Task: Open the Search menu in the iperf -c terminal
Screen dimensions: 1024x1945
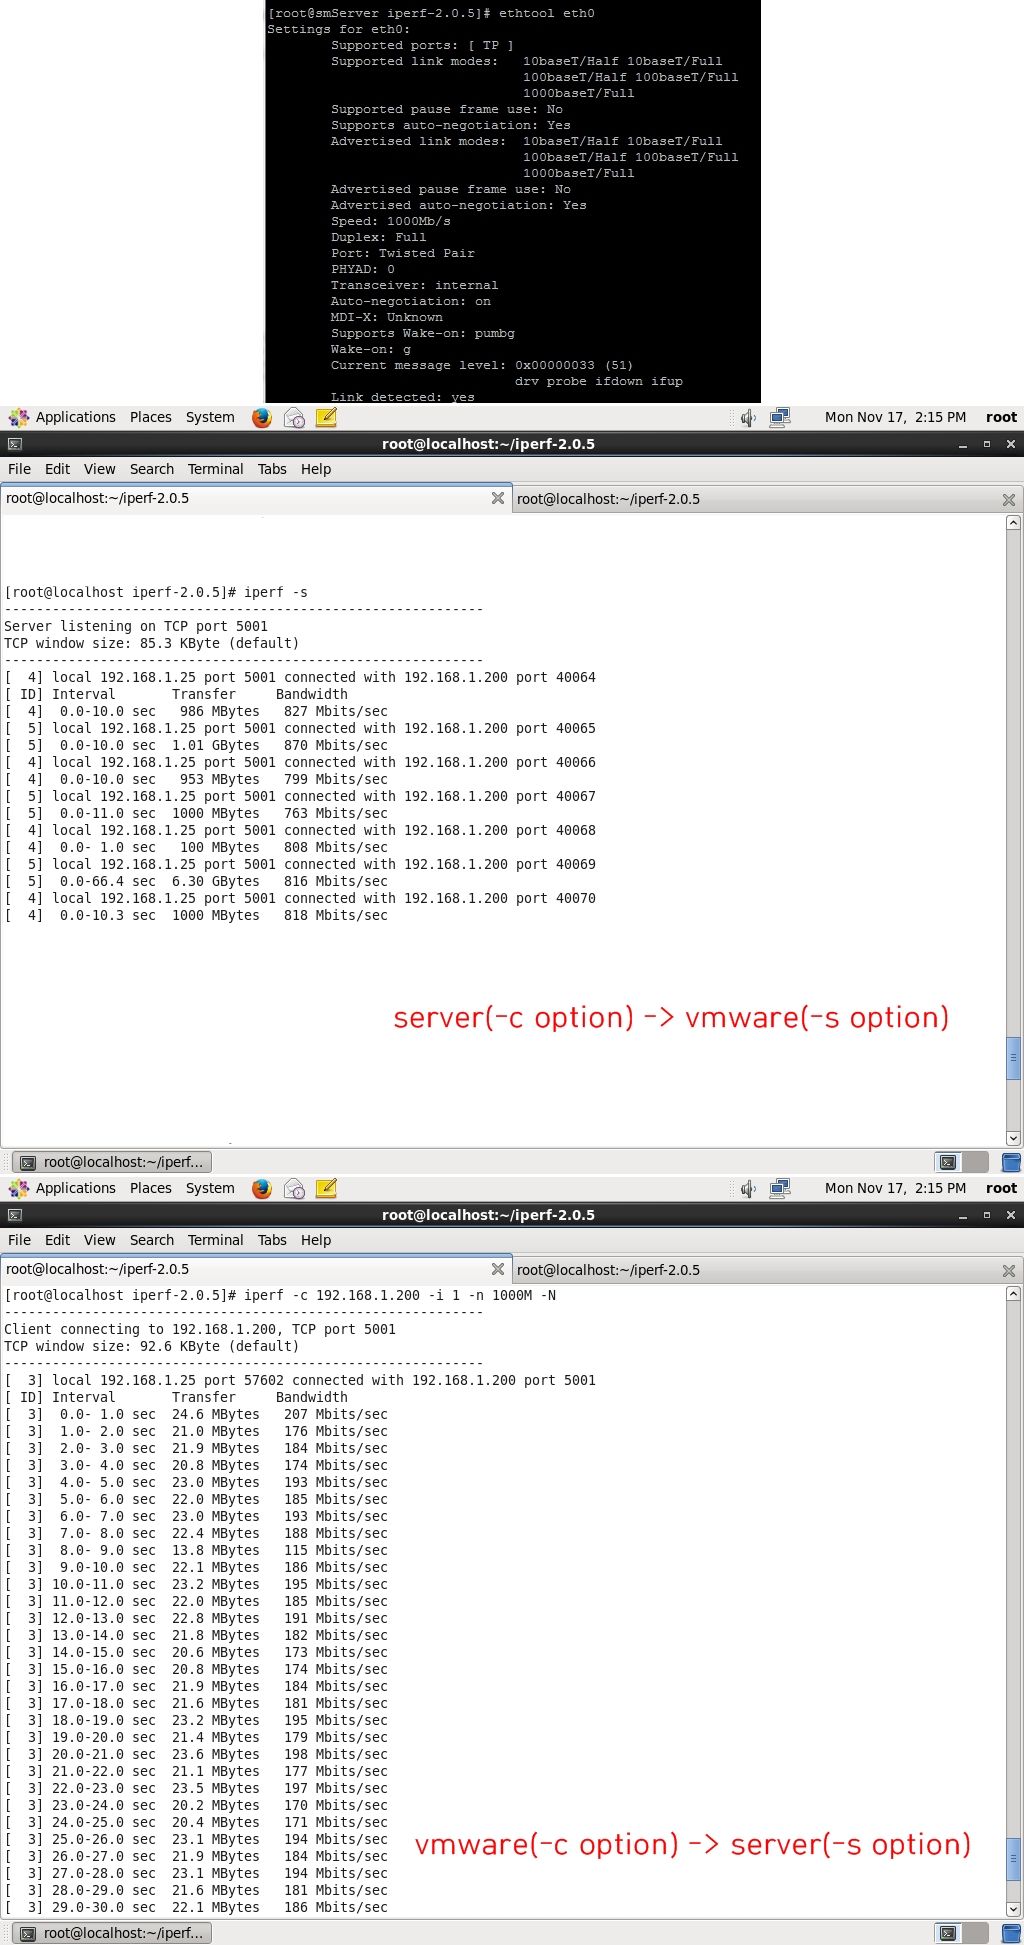Action: click(152, 1240)
